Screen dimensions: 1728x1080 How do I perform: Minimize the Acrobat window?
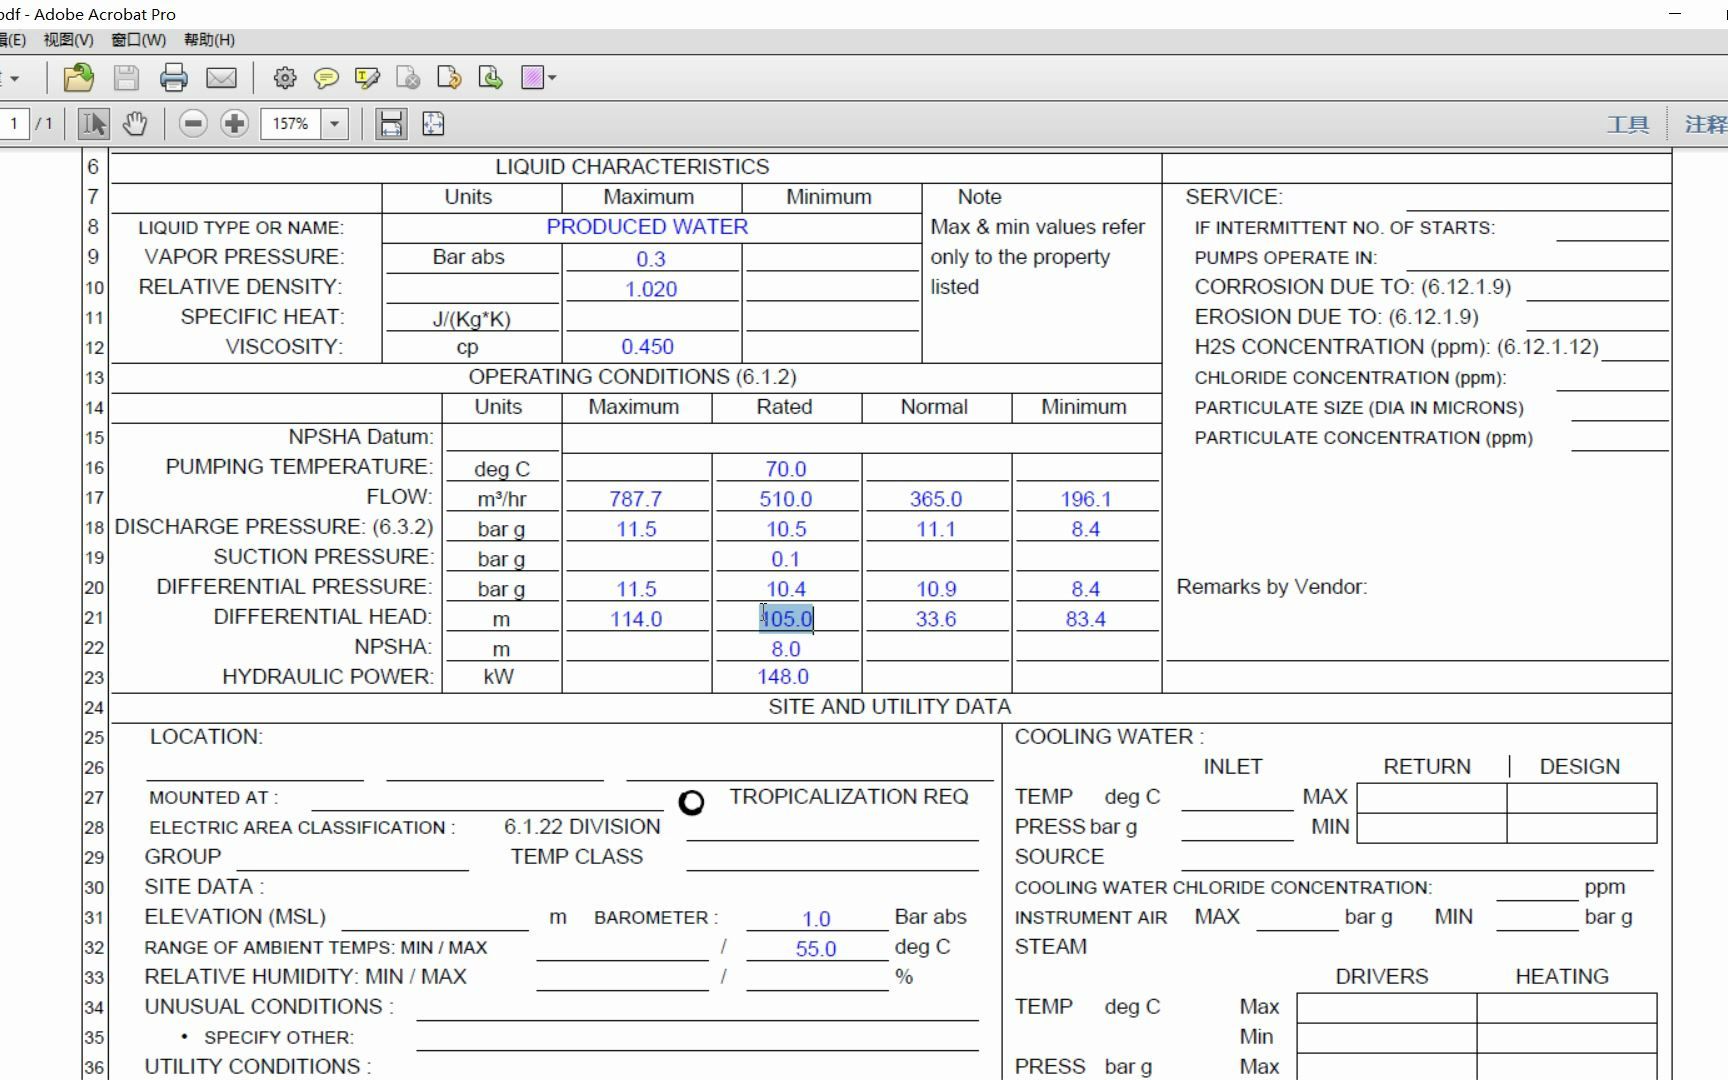[1676, 14]
